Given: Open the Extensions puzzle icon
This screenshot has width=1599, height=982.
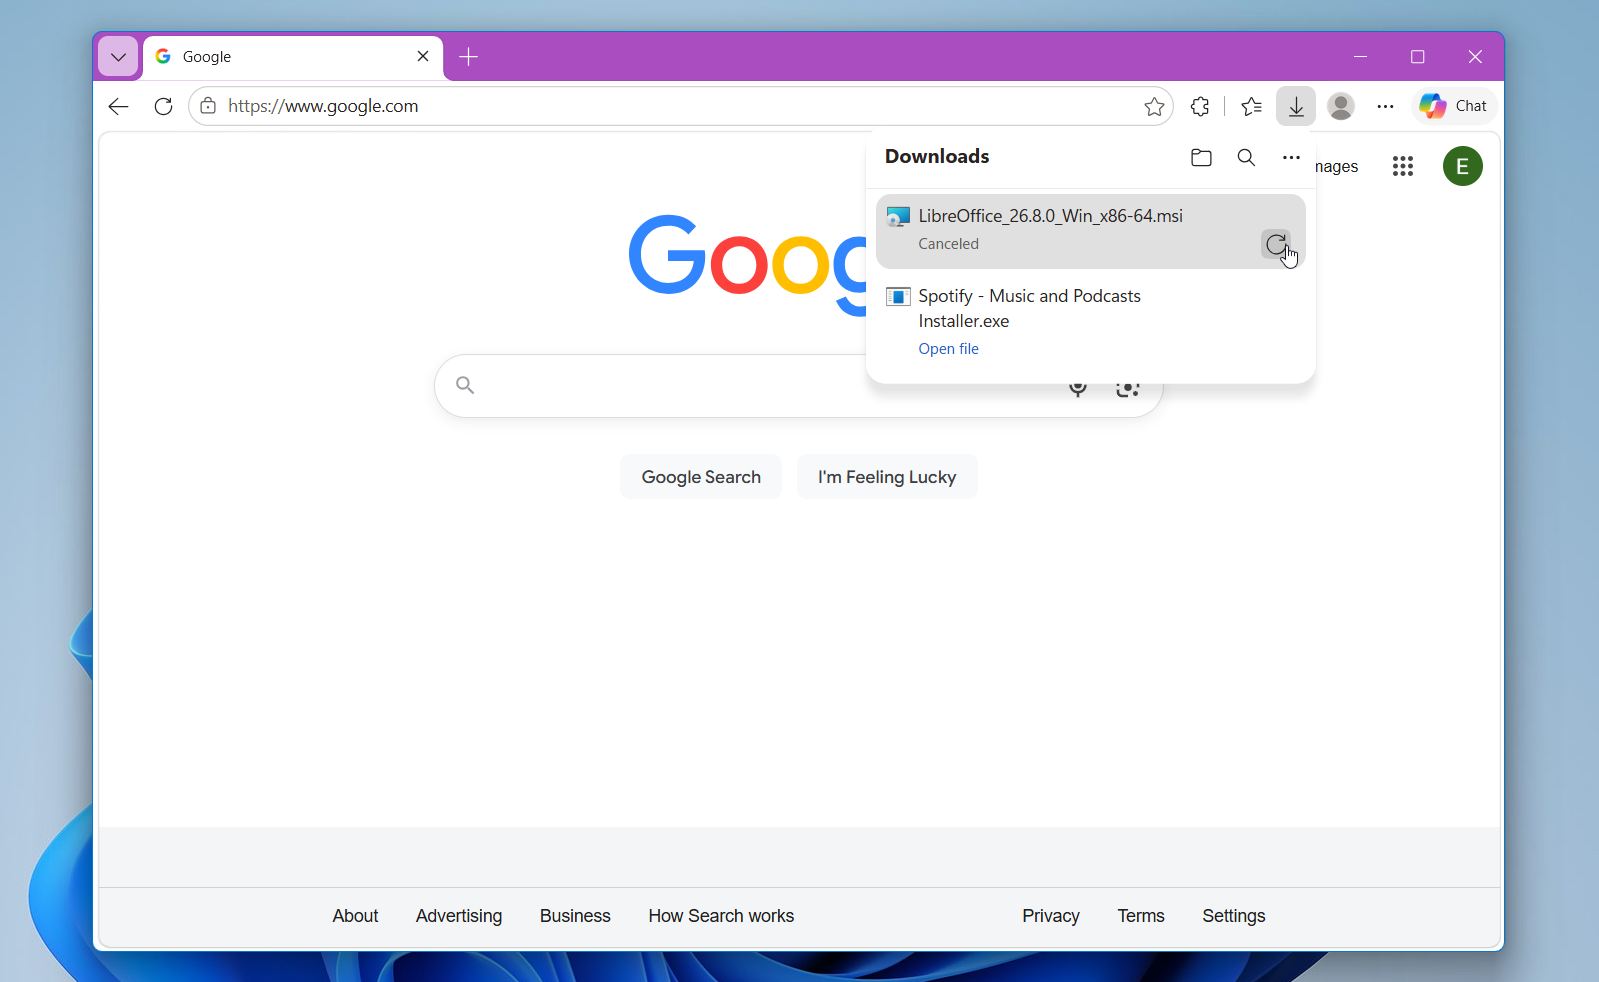Looking at the screenshot, I should (x=1200, y=106).
